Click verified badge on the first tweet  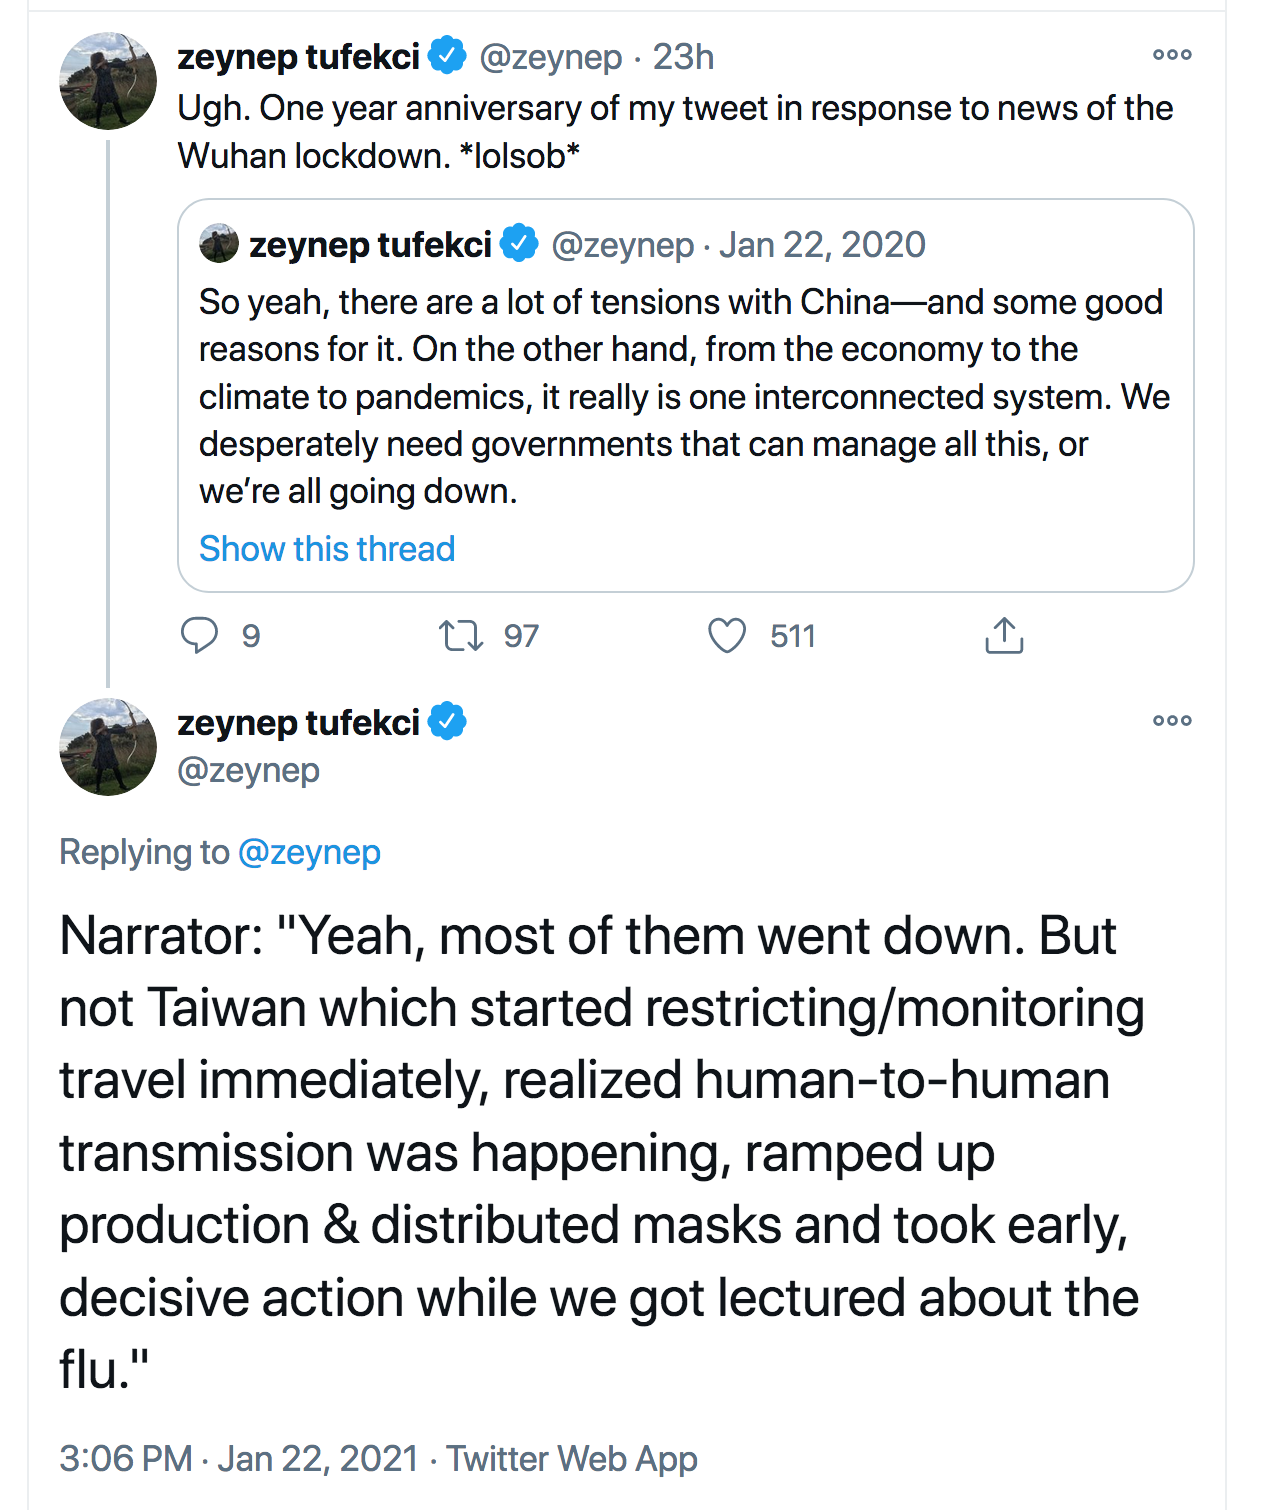[447, 55]
